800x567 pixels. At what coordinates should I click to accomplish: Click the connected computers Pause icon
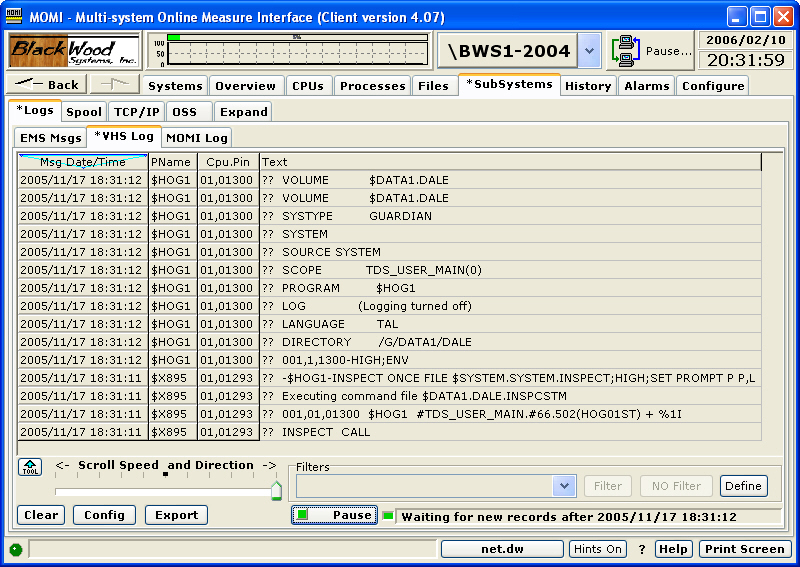coord(626,51)
